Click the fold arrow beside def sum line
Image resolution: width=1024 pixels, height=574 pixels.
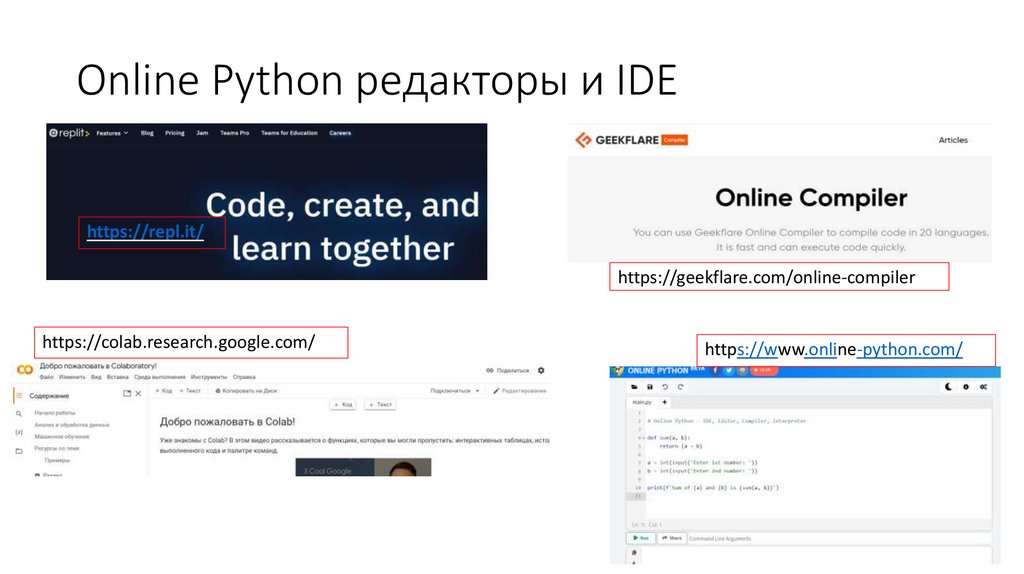tap(643, 438)
